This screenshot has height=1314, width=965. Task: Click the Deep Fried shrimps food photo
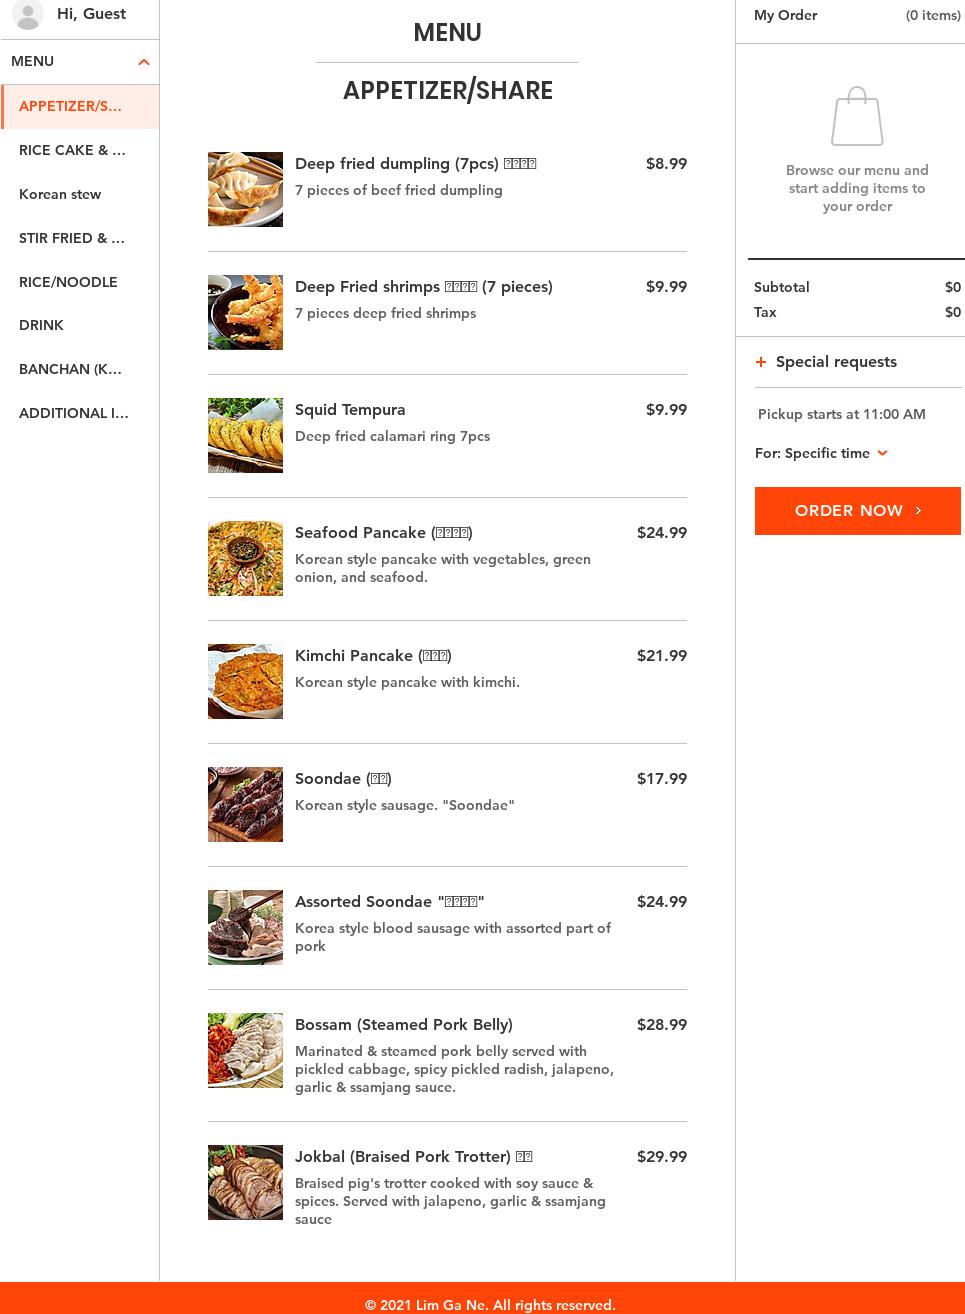coord(245,312)
